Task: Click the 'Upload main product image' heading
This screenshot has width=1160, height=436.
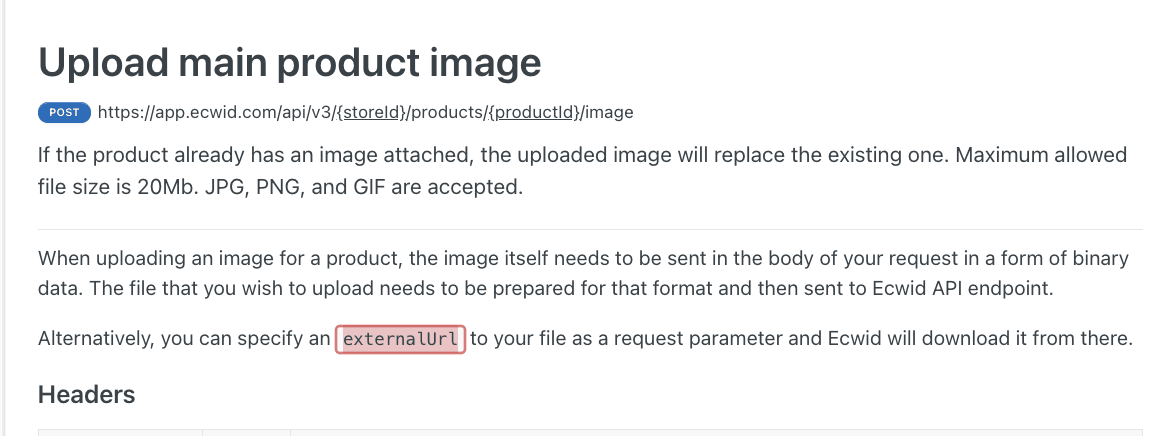Action: click(x=289, y=62)
